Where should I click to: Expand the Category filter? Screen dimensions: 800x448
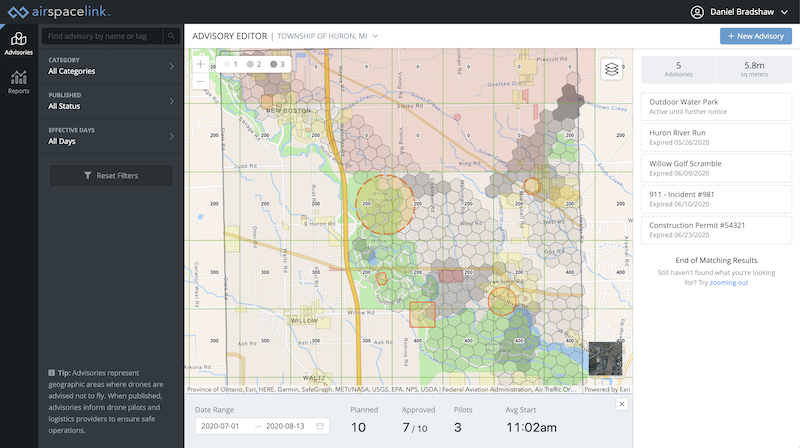[110, 66]
